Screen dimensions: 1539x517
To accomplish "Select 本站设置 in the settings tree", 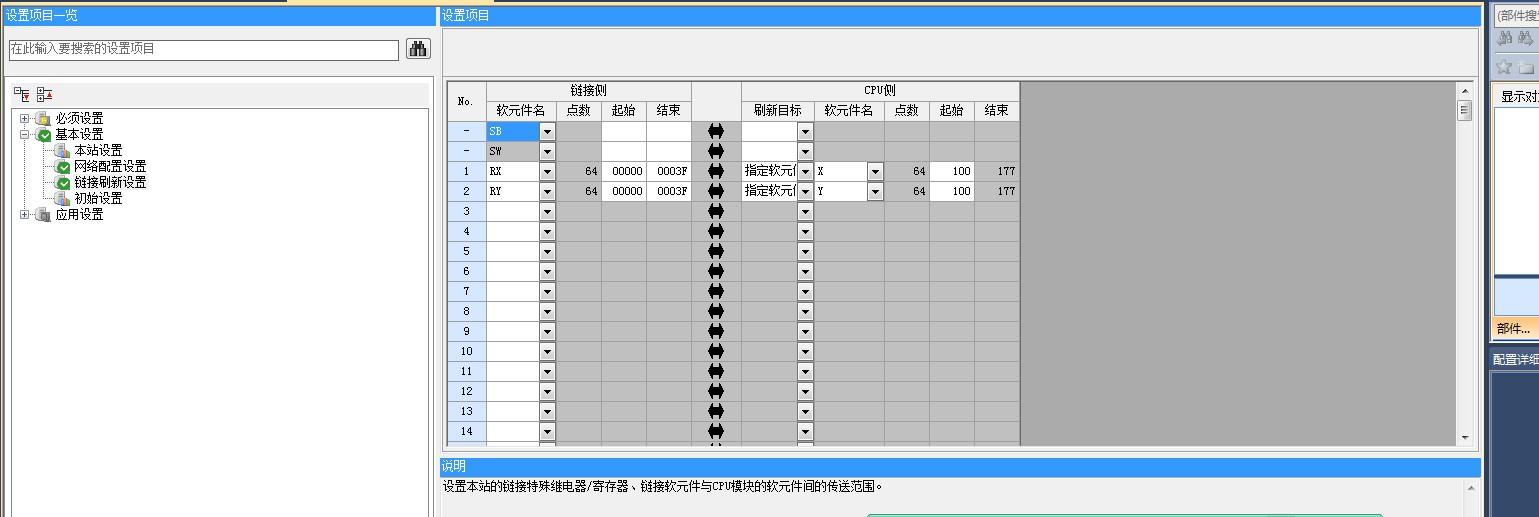I will coord(98,150).
